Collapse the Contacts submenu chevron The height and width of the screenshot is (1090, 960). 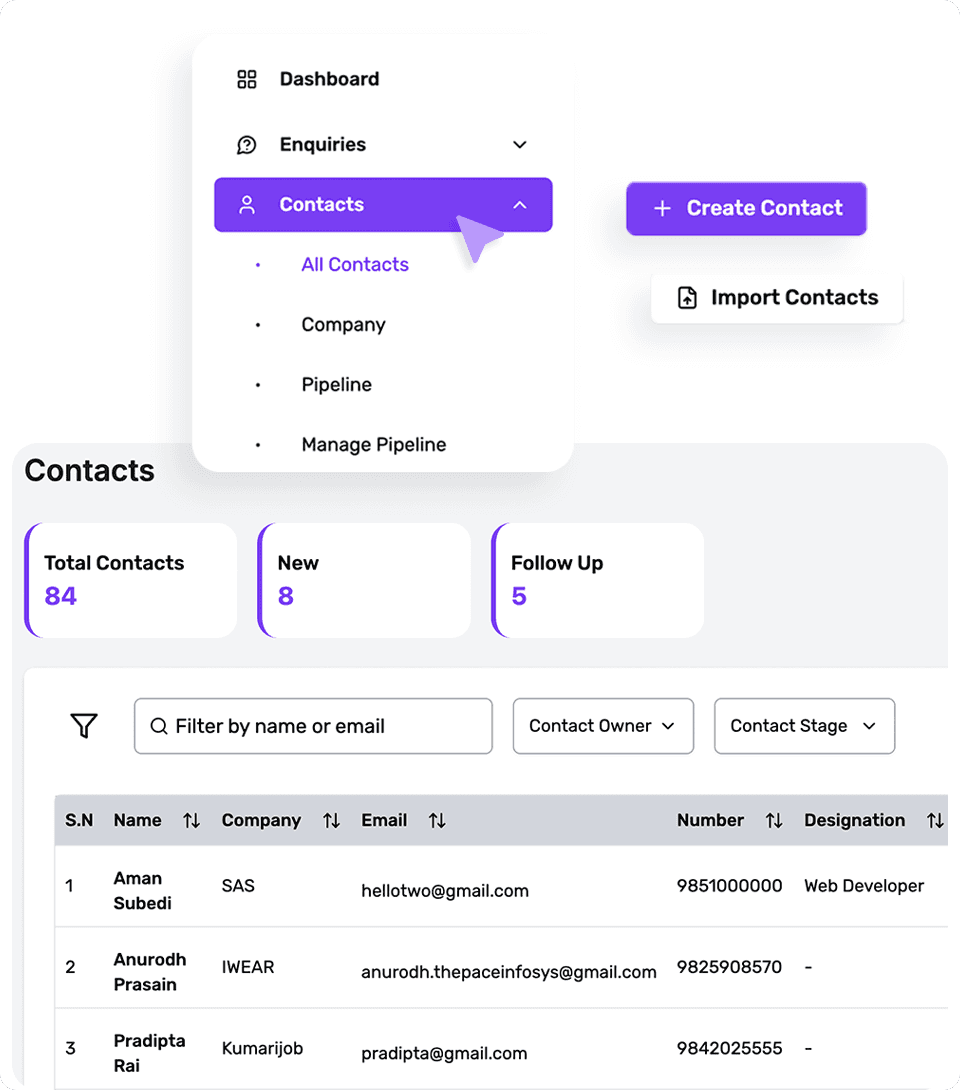pos(519,204)
